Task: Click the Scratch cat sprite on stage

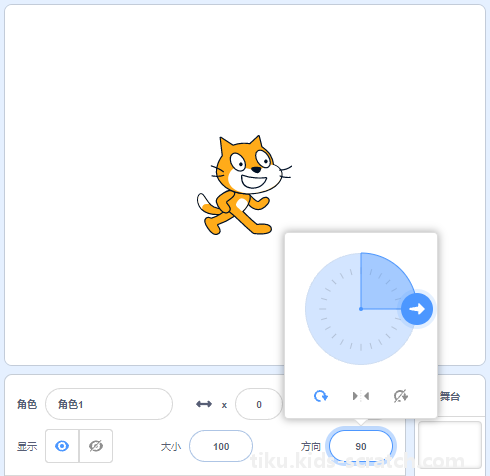Action: point(244,185)
